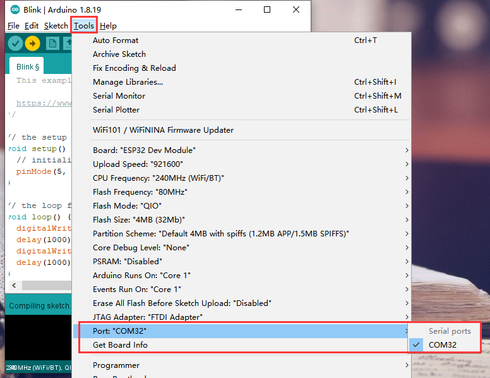Open the Edit menu
The image size is (490, 378).
coord(32,26)
